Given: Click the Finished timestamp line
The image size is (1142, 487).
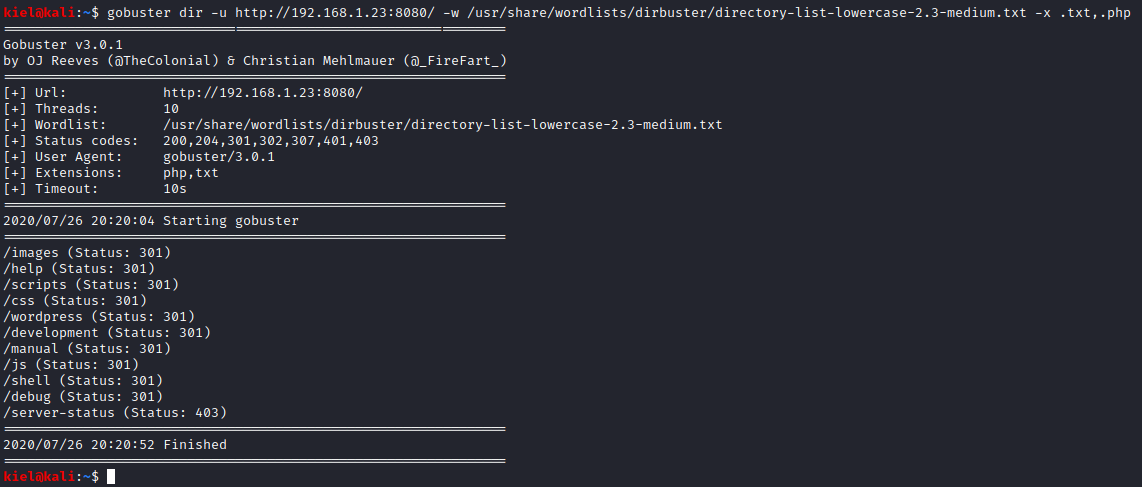Looking at the screenshot, I should (115, 445).
